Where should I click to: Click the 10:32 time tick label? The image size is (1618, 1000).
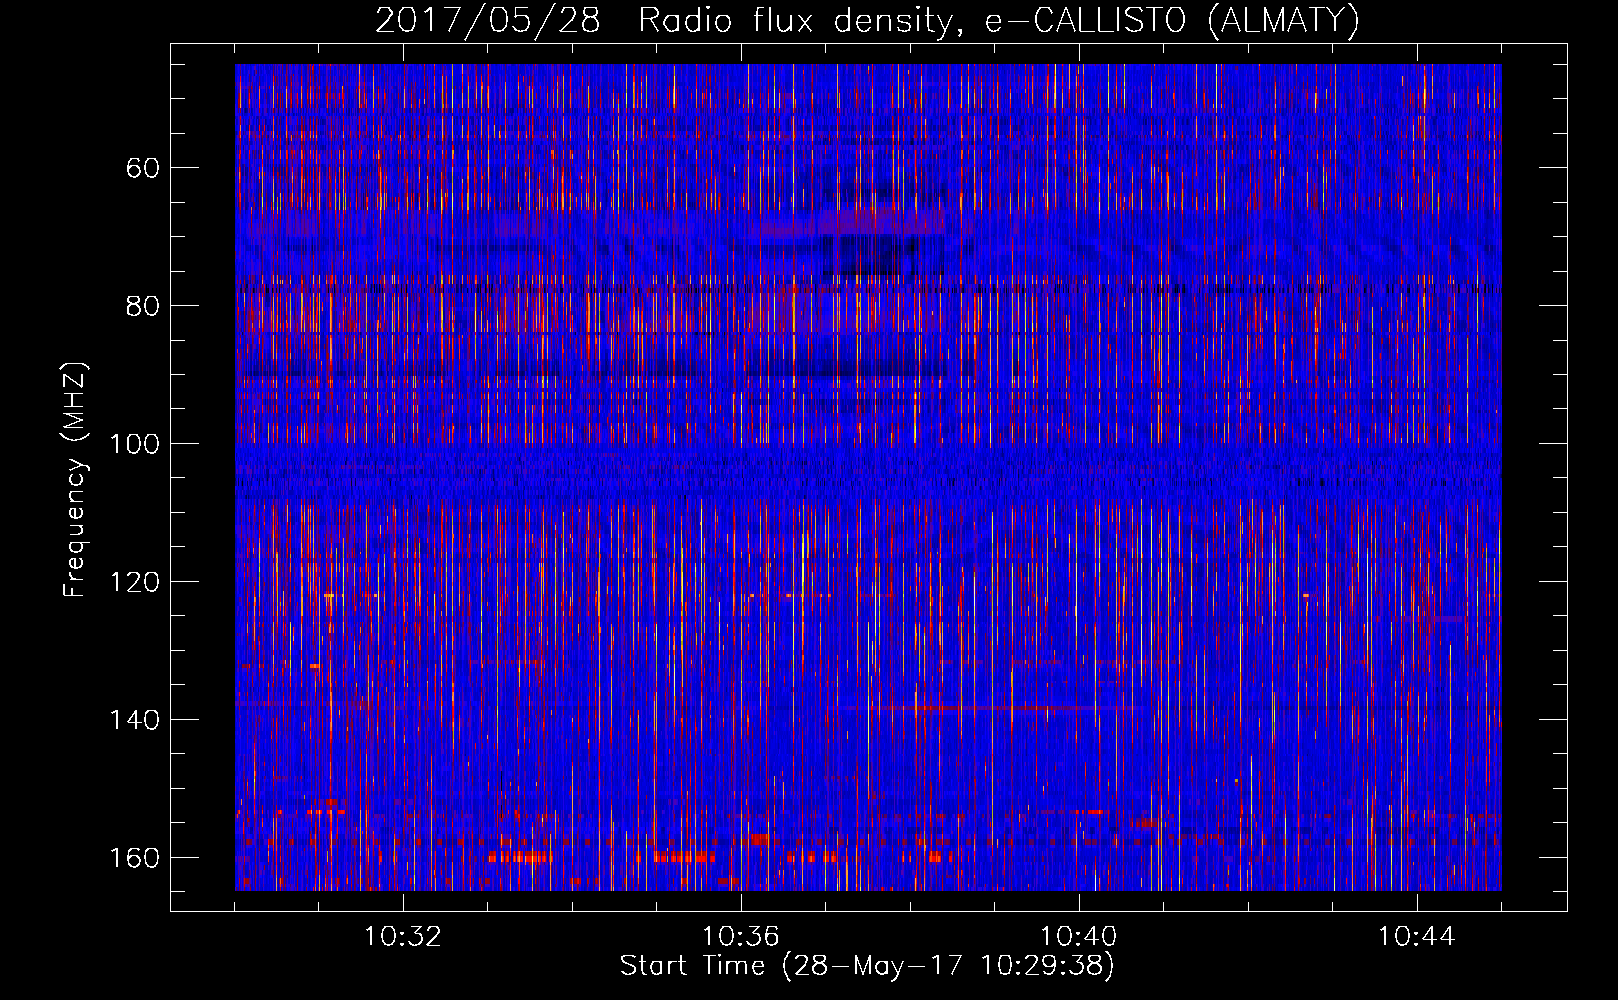[403, 937]
